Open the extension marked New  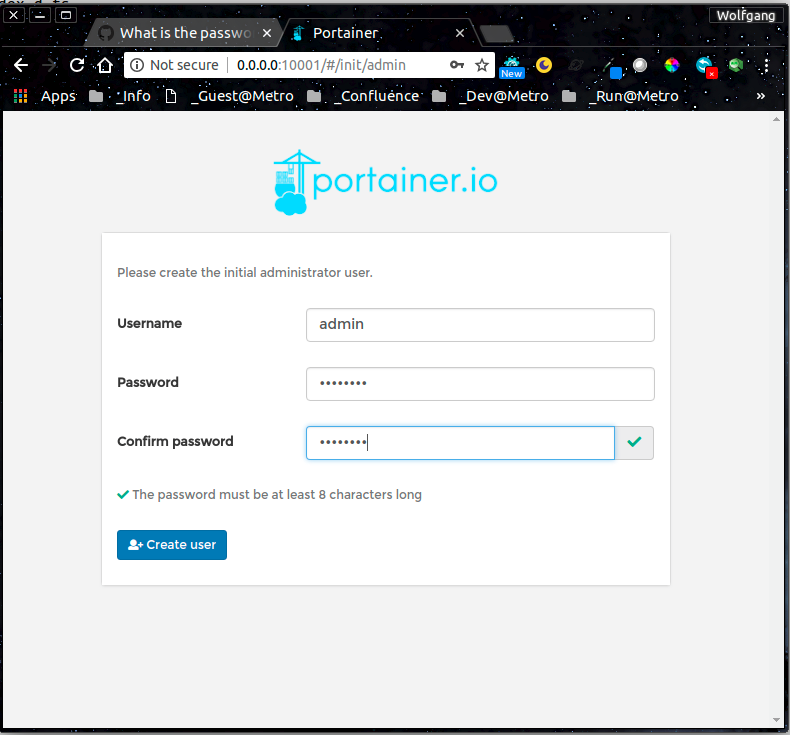pyautogui.click(x=511, y=68)
